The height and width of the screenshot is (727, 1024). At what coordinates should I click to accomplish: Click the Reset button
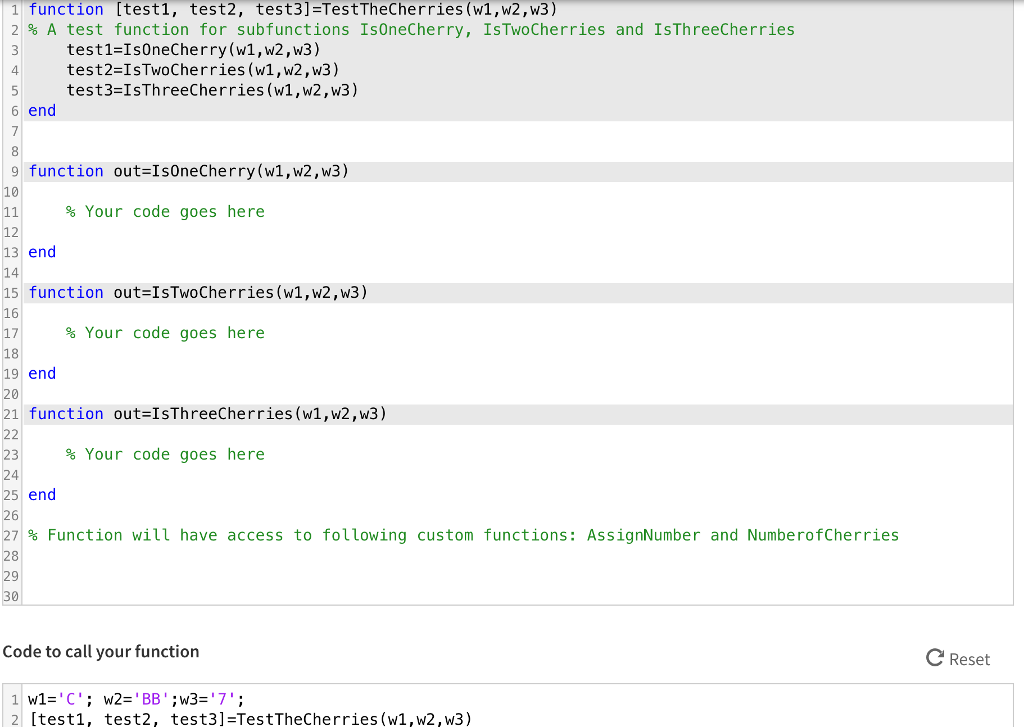click(958, 658)
